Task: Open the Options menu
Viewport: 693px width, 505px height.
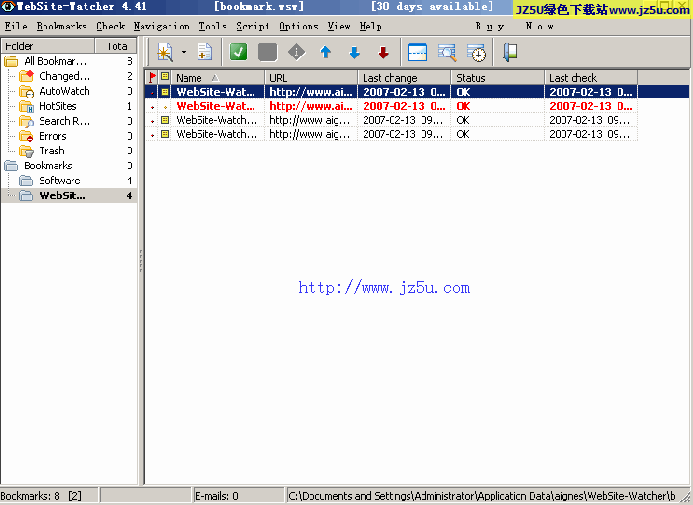Action: pyautogui.click(x=298, y=26)
